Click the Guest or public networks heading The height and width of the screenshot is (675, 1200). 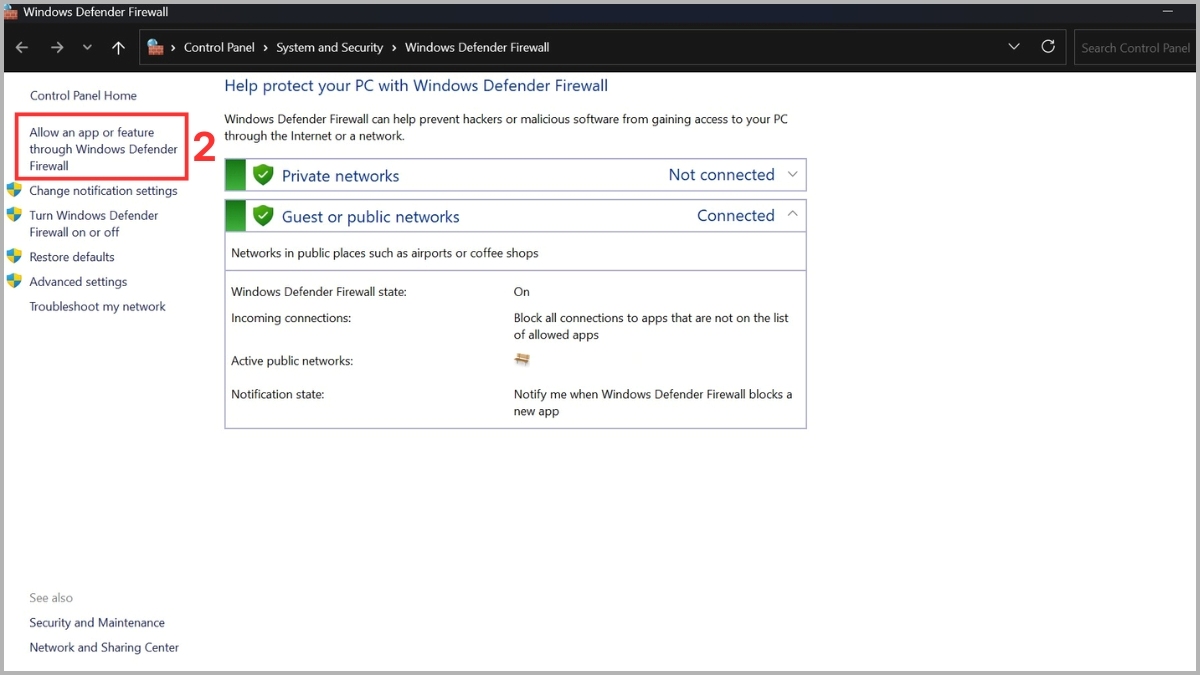tap(371, 217)
